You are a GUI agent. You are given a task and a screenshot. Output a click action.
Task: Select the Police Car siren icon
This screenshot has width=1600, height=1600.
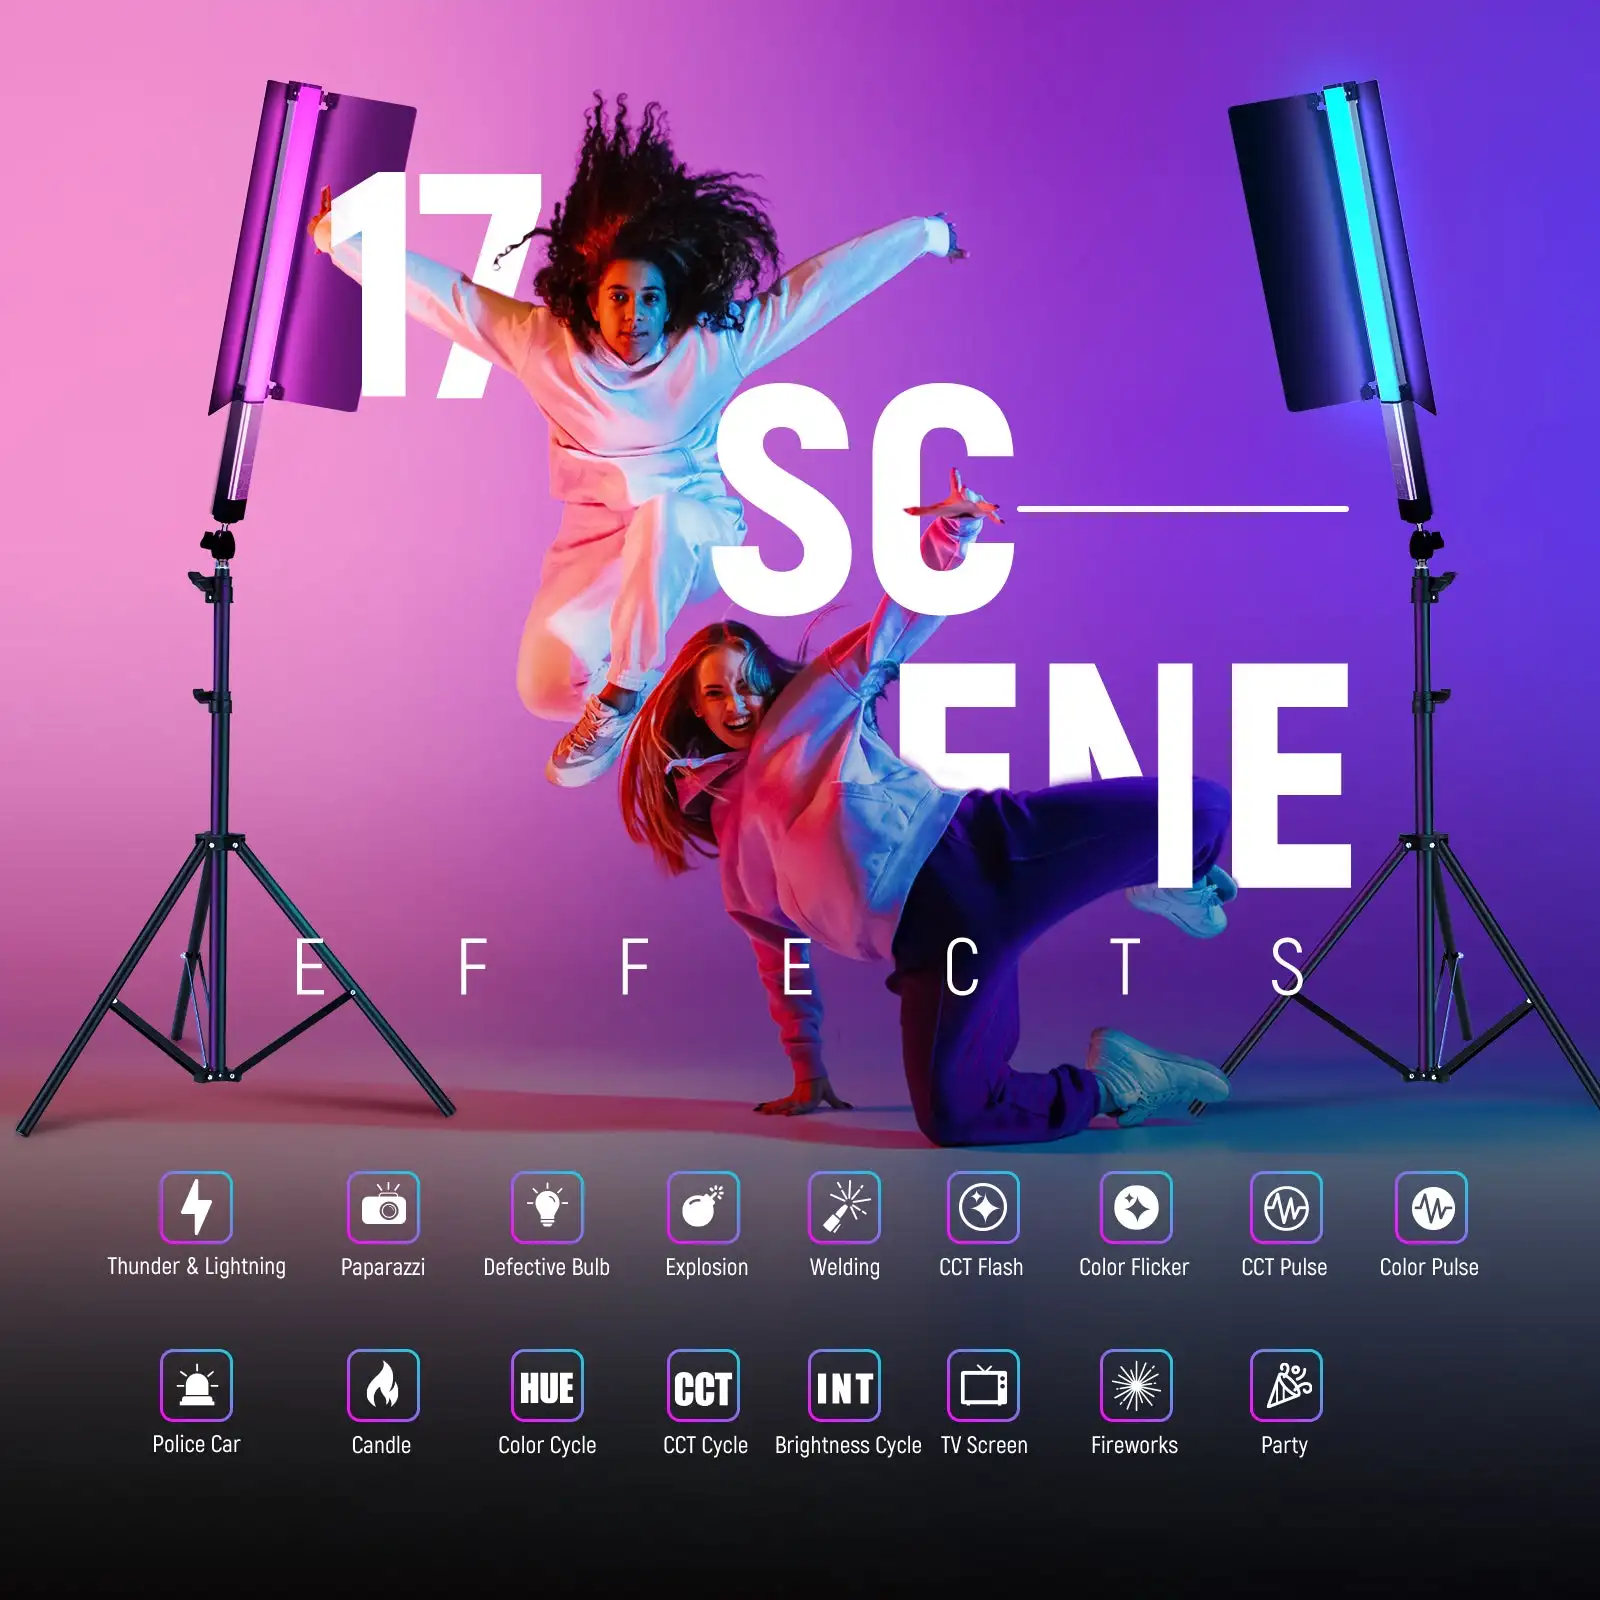pos(196,1385)
